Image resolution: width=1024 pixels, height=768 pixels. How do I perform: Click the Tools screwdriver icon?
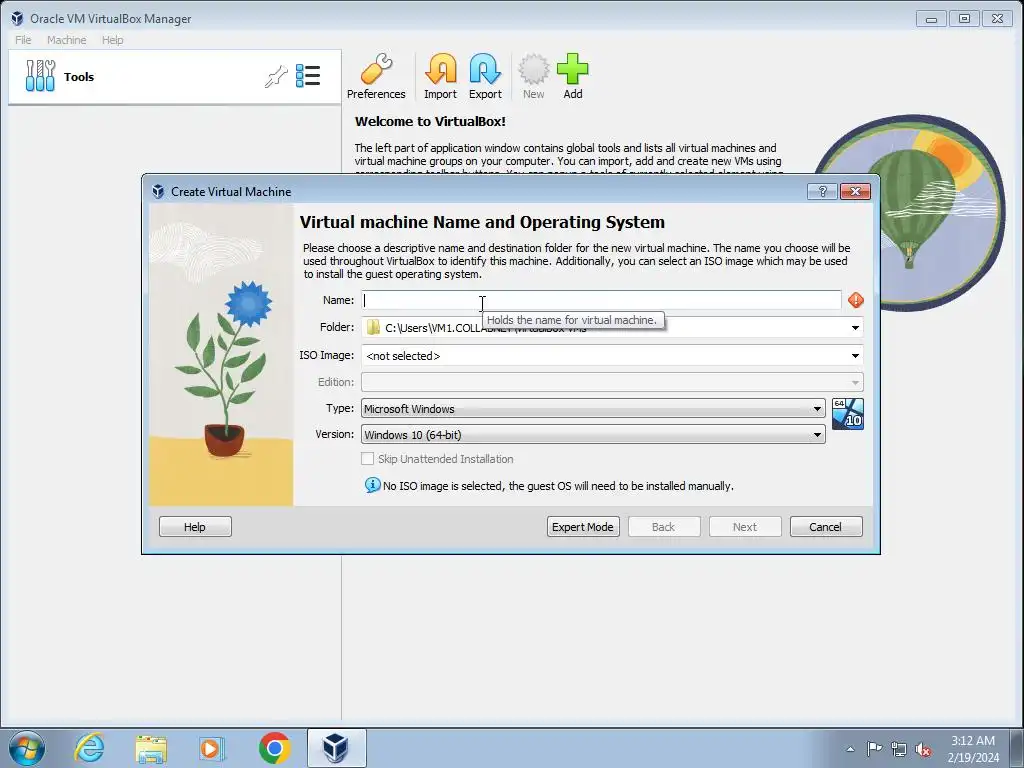[x=40, y=76]
